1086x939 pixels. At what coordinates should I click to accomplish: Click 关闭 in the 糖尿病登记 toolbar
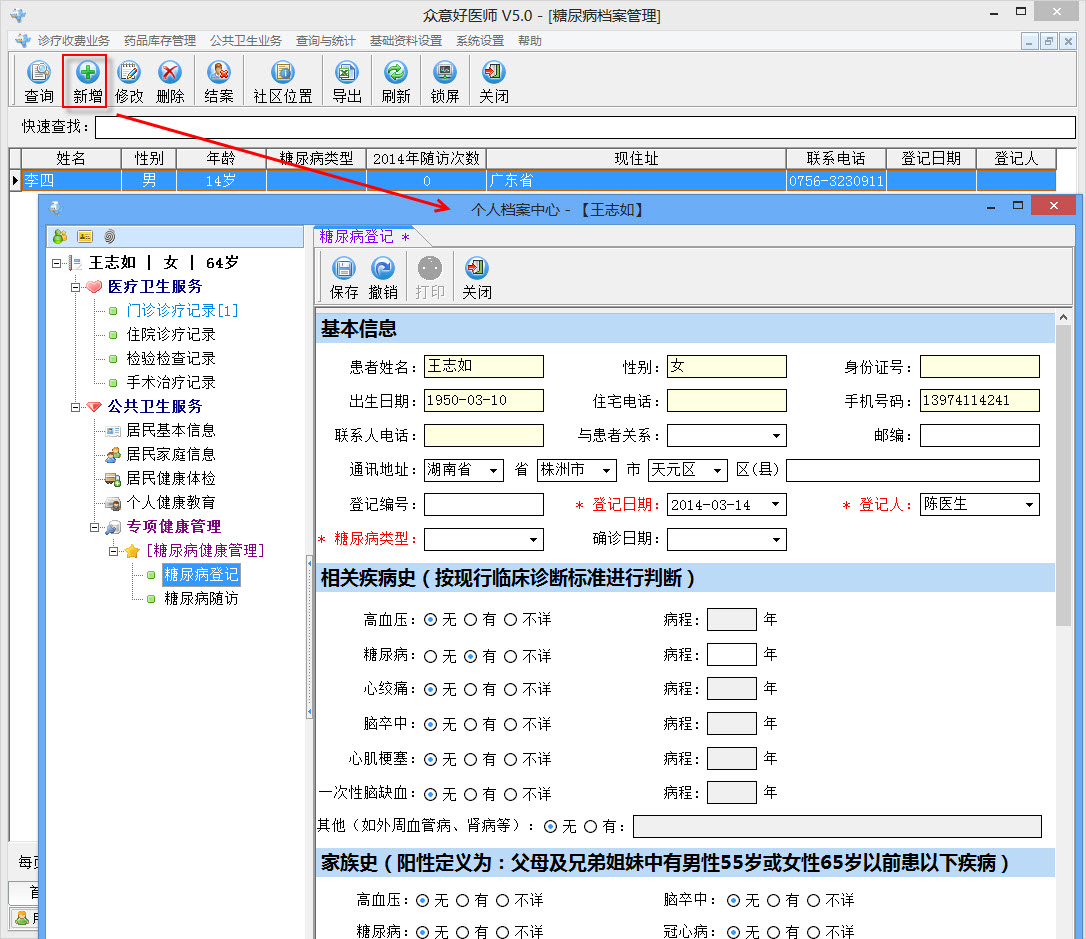(477, 278)
